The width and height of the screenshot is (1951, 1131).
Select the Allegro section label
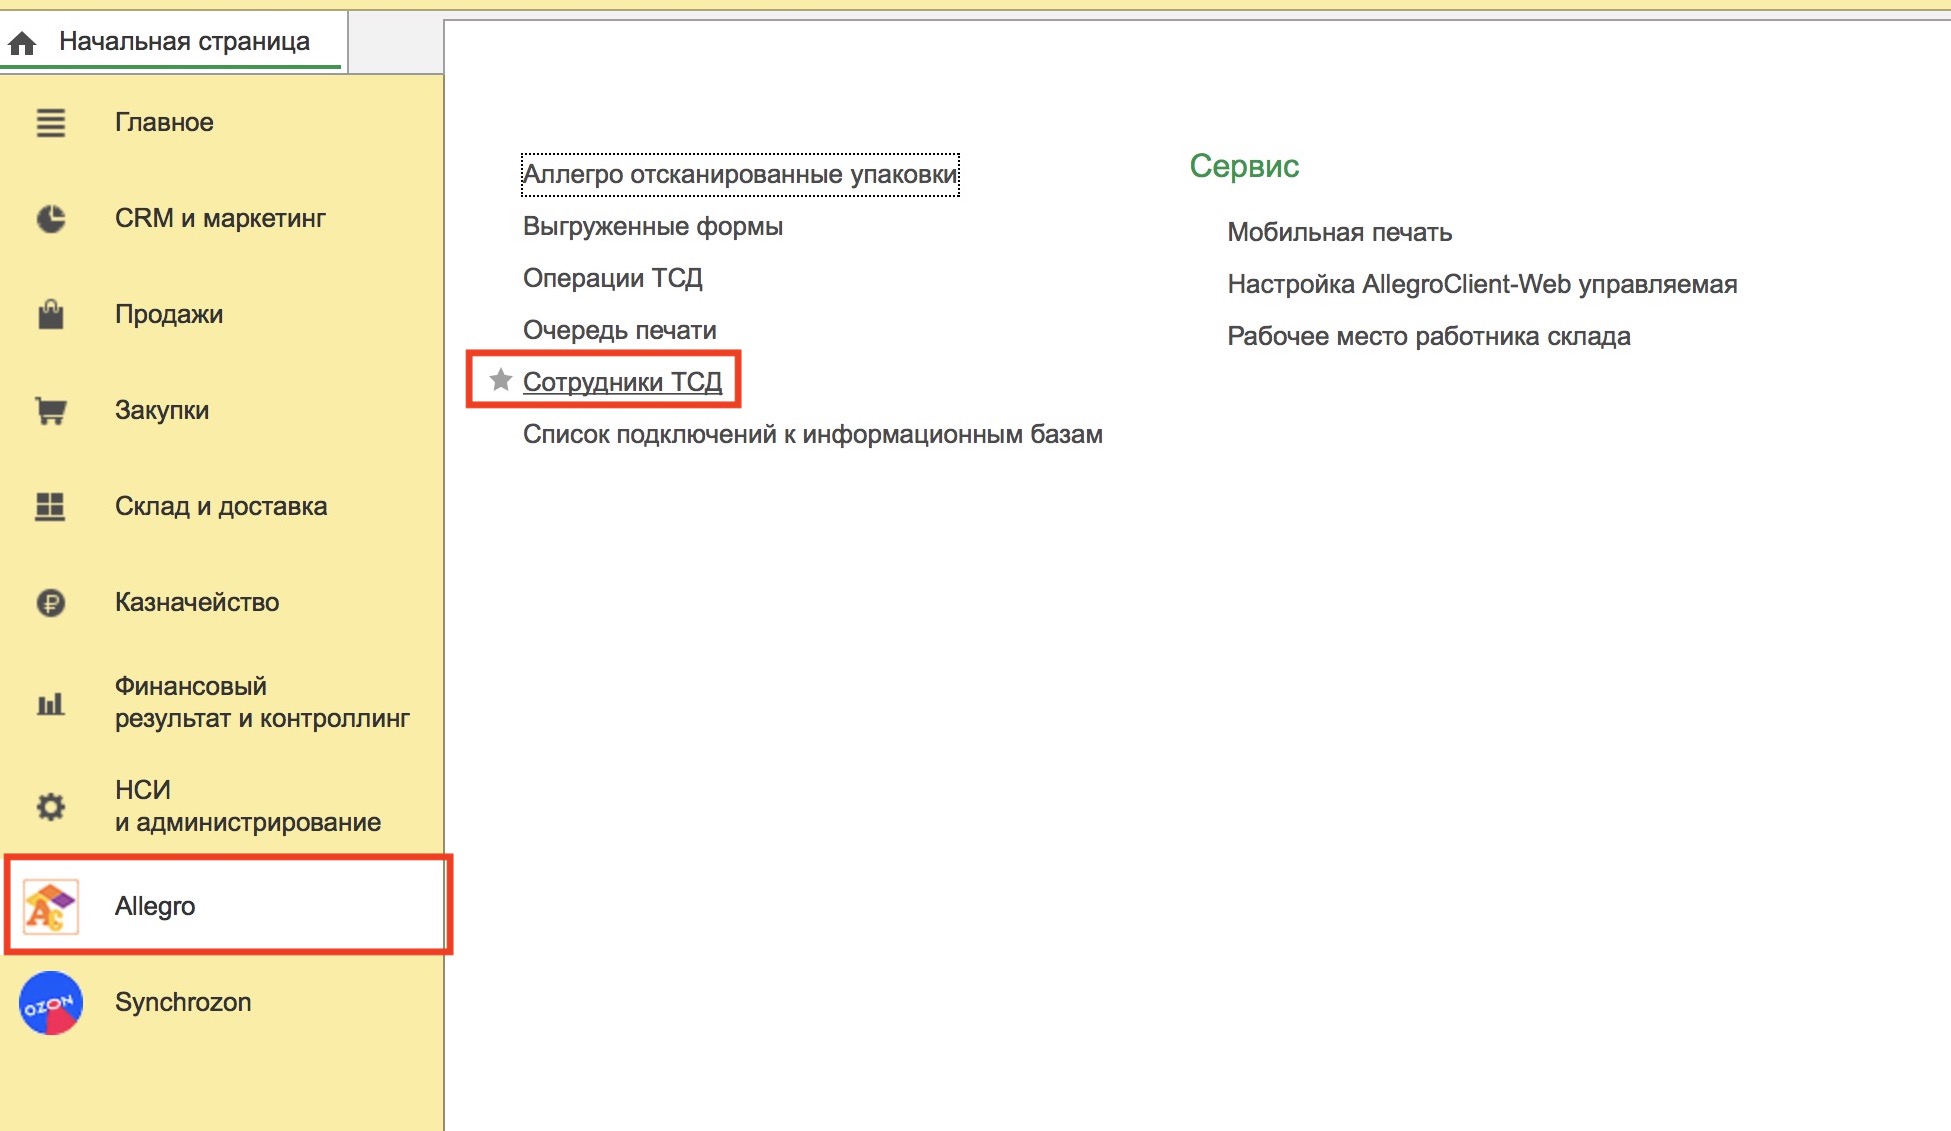tap(155, 906)
